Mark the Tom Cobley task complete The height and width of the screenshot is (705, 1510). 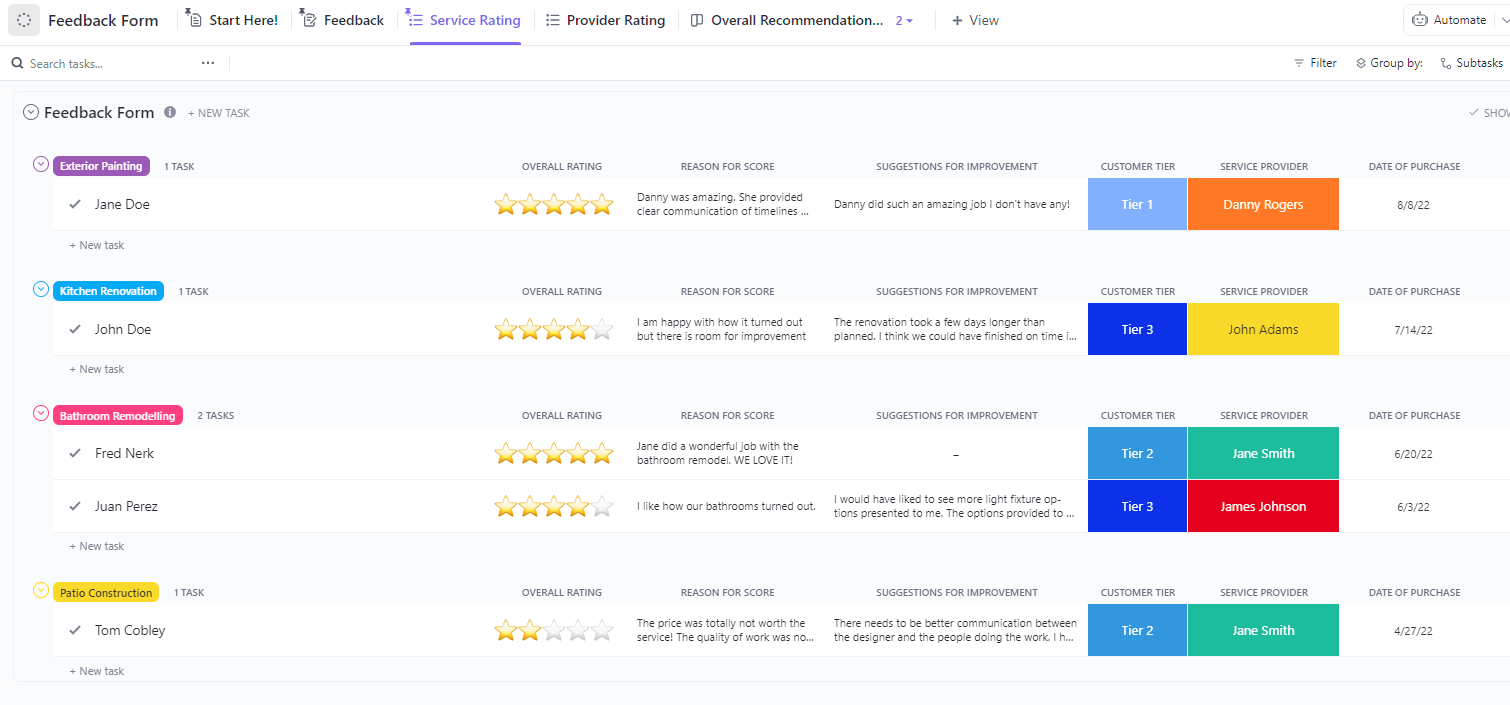75,630
